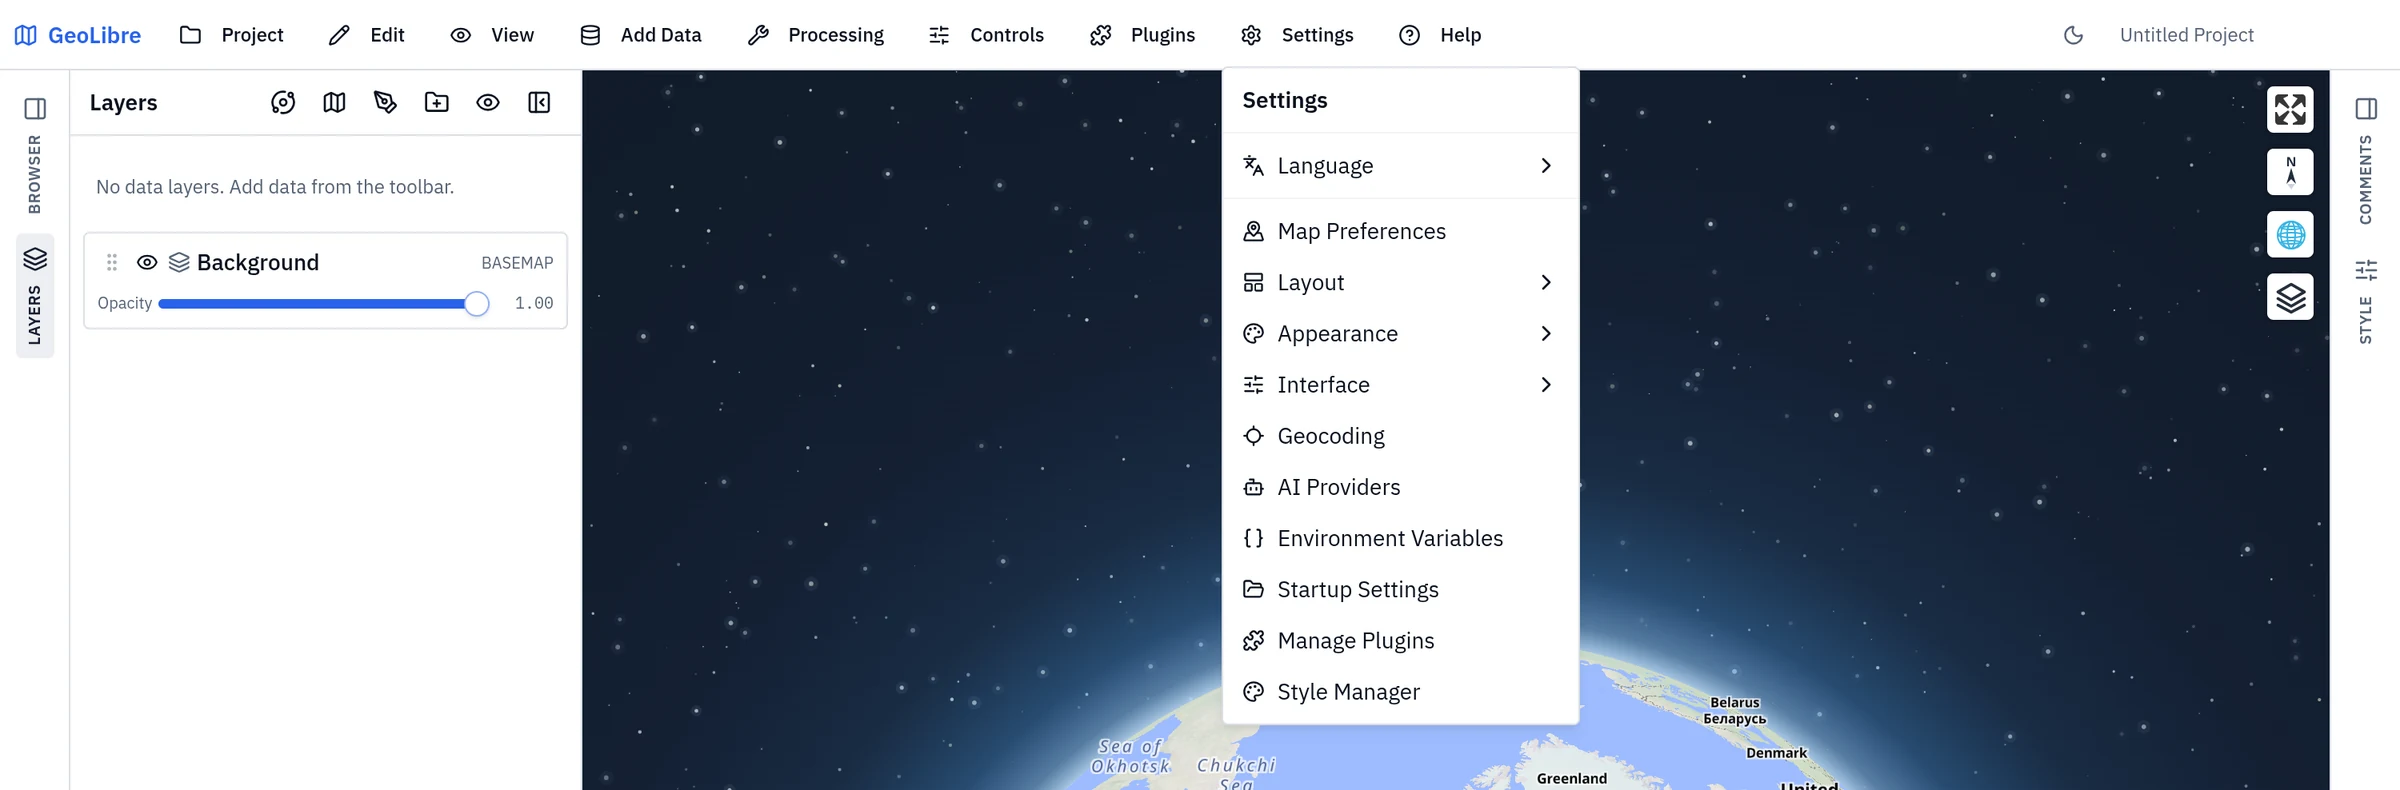Open the Help menu
This screenshot has width=2400, height=790.
tap(1440, 35)
